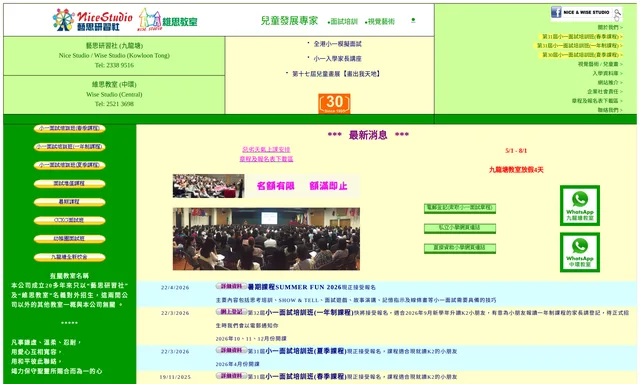Screen dimensions: 640x384
Task: Select 小一面試培訓班(一年制課程) sidebar button
Action: click(x=70, y=147)
